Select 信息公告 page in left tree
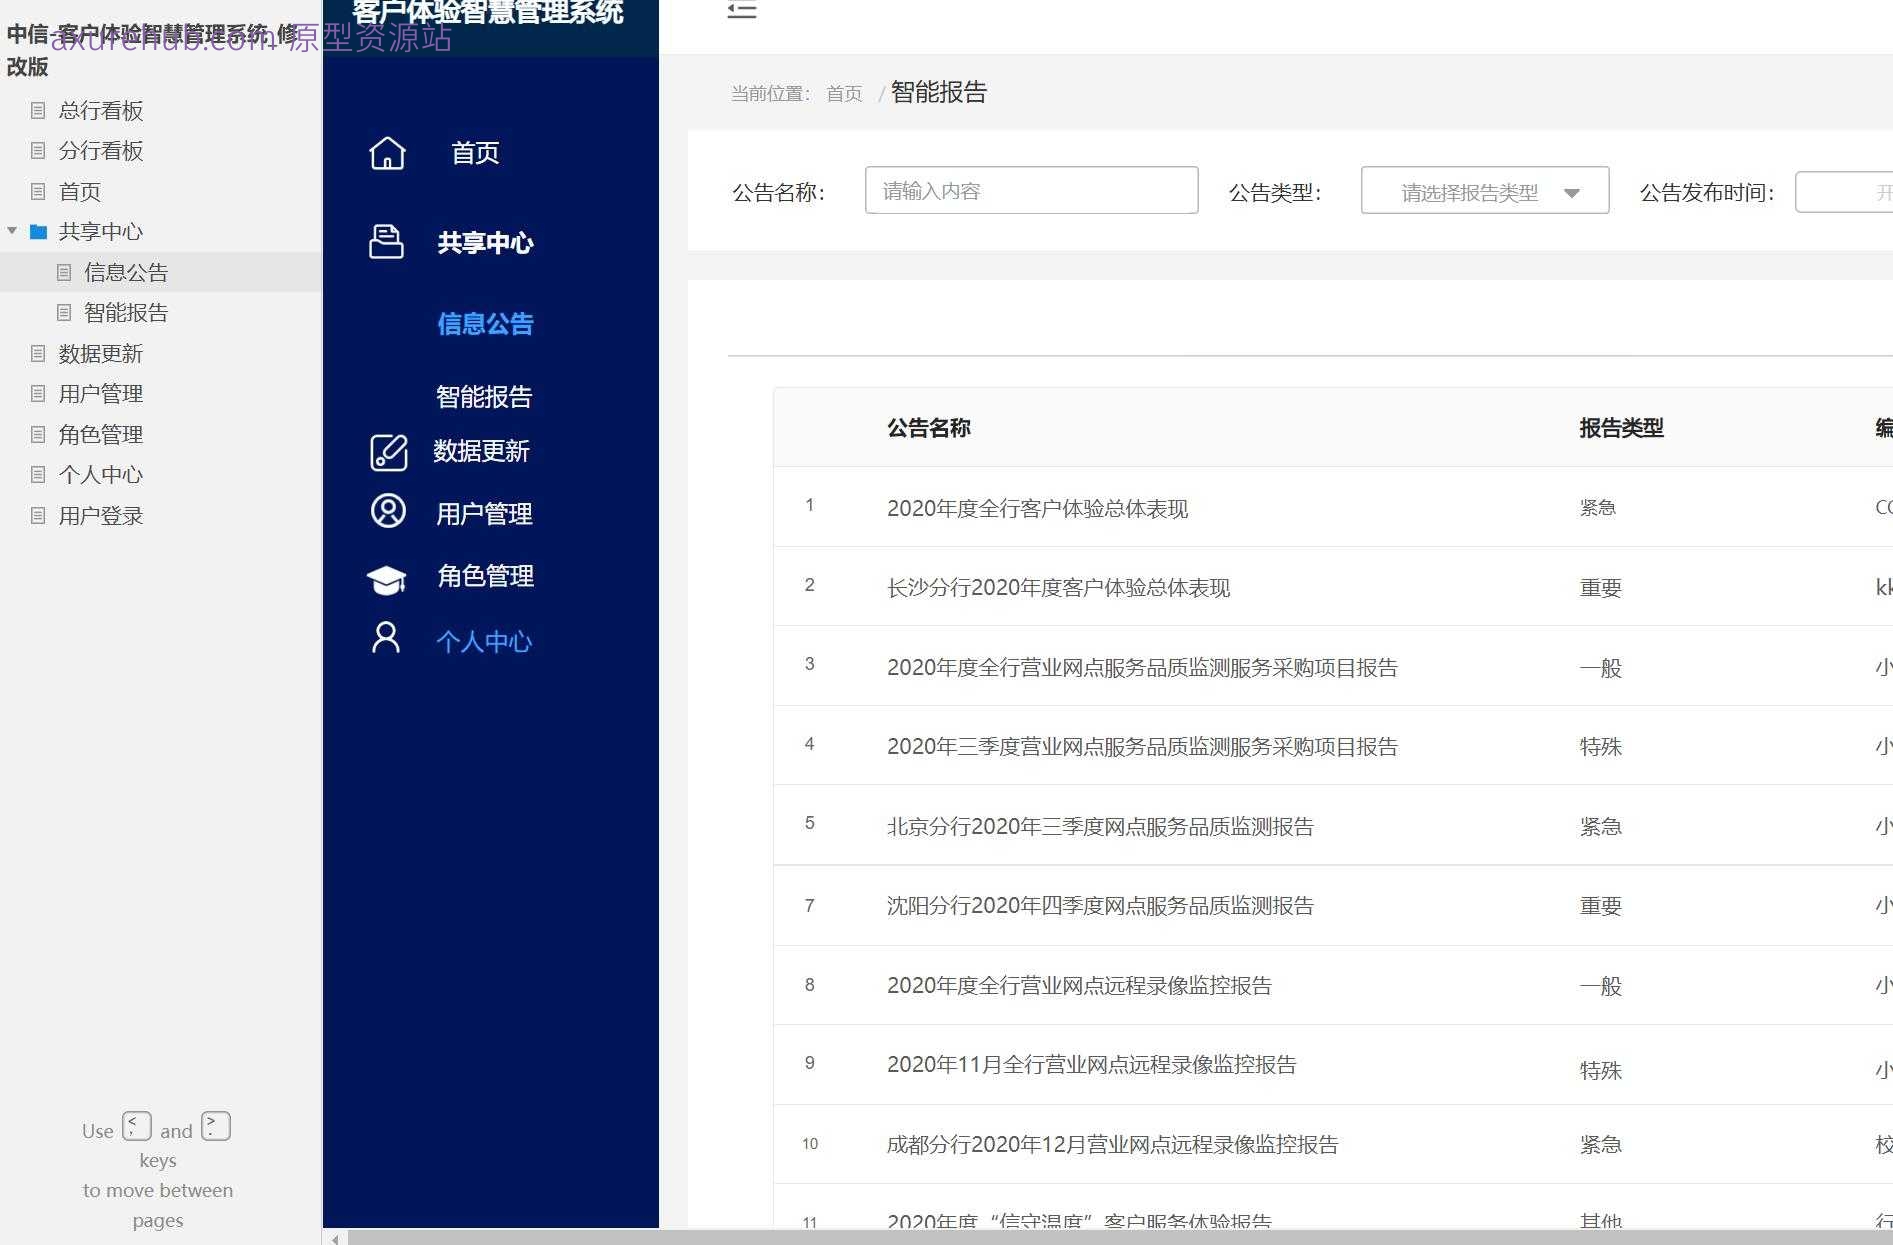The image size is (1893, 1245). 126,272
